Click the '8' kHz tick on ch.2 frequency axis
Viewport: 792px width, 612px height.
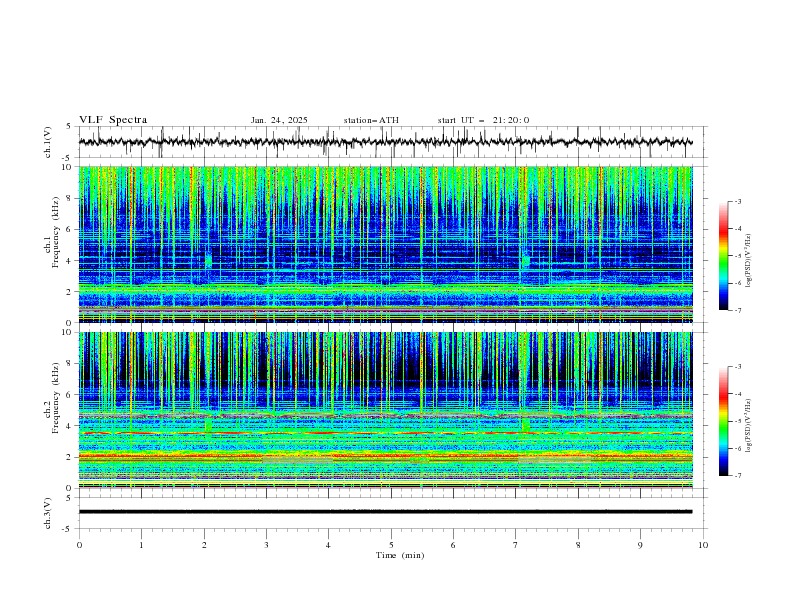70,364
